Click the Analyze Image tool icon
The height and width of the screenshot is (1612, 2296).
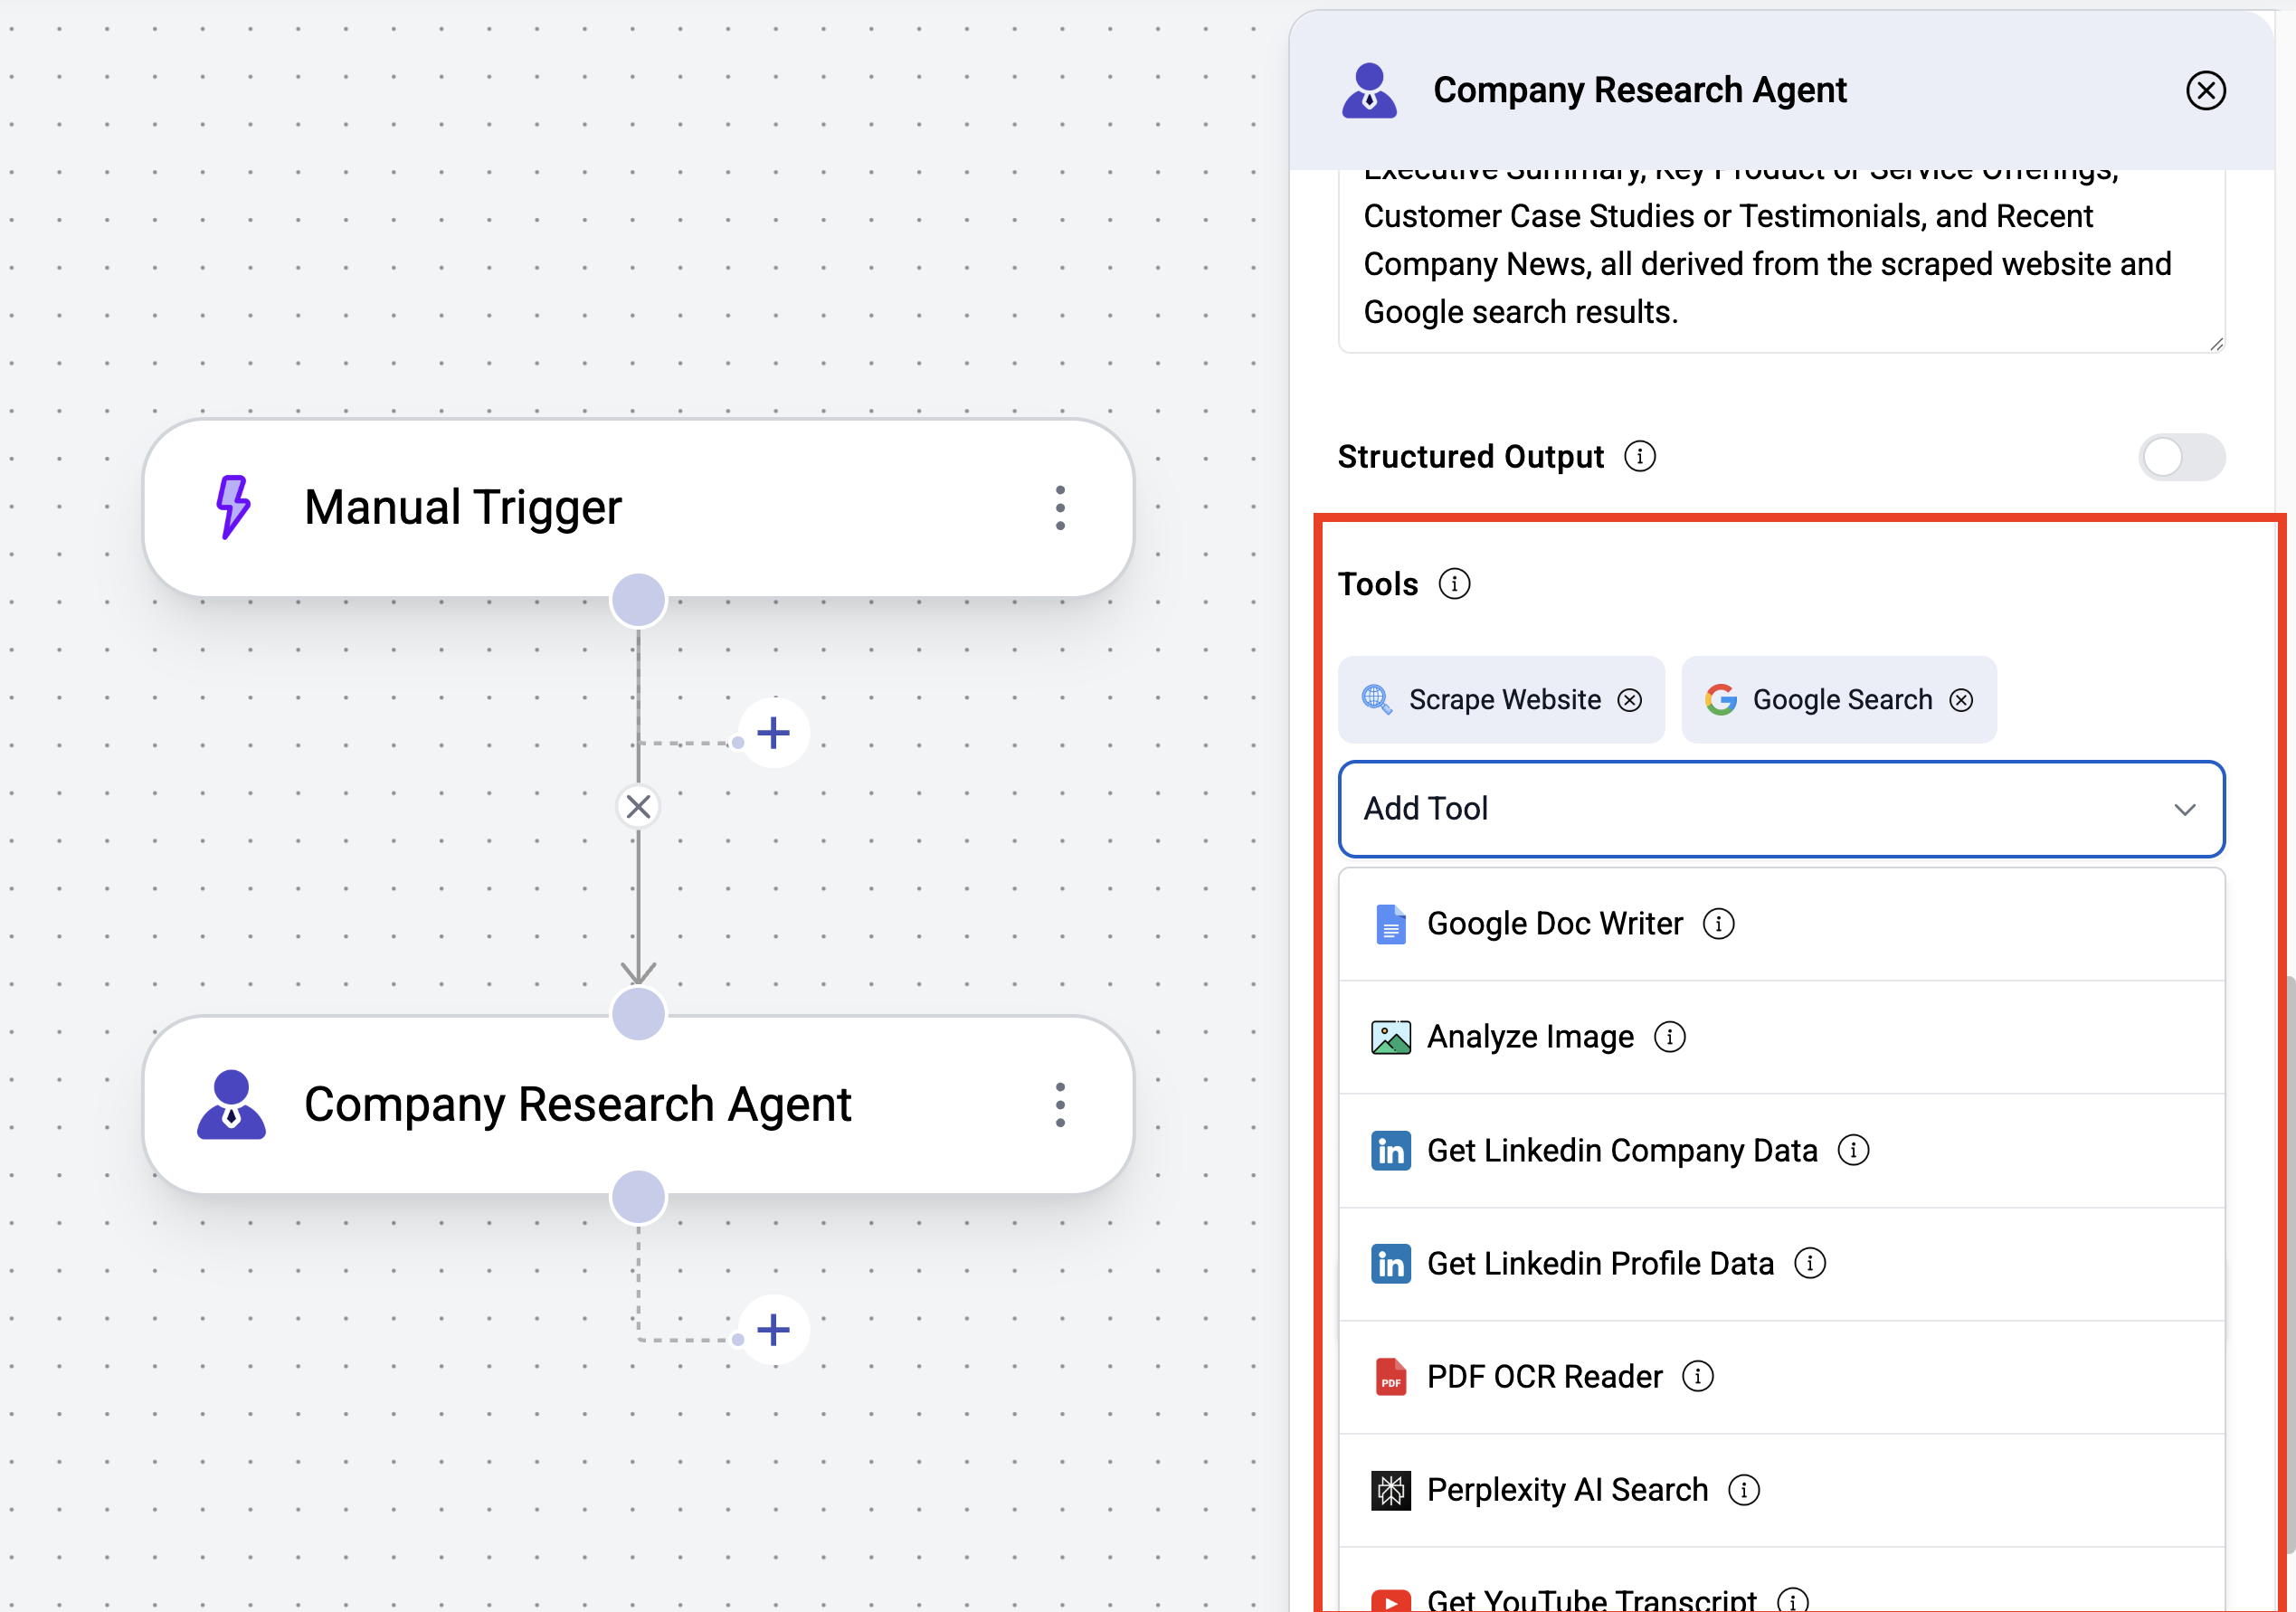tap(1390, 1036)
